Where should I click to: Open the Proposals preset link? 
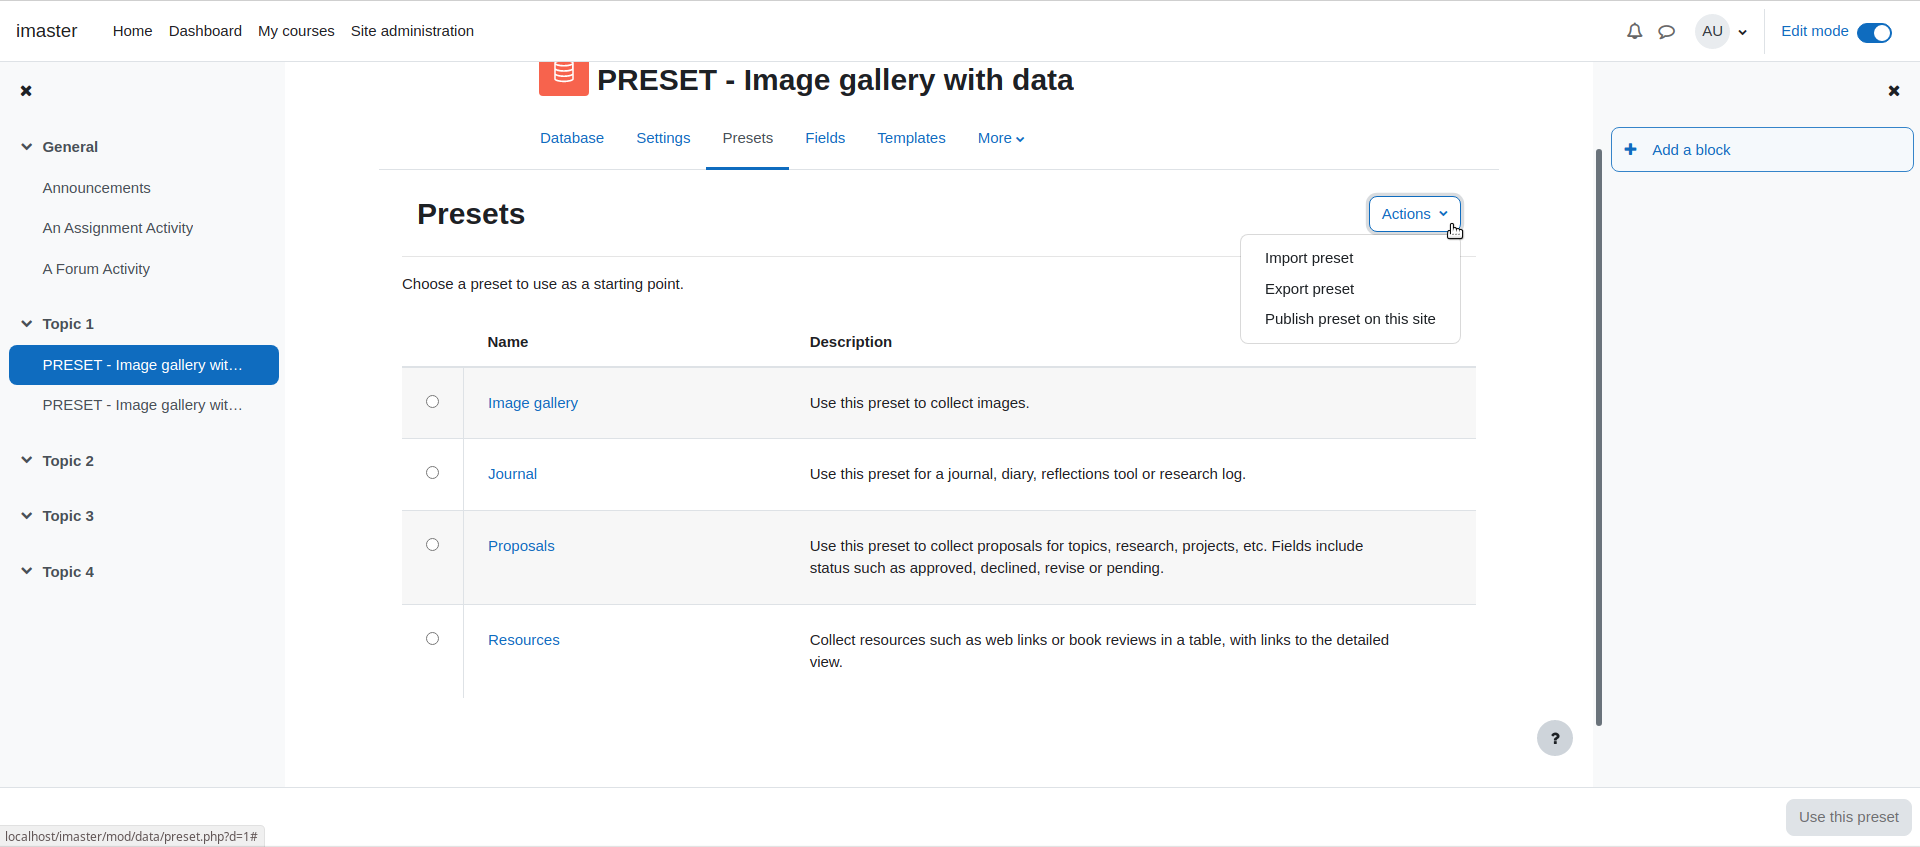[521, 546]
